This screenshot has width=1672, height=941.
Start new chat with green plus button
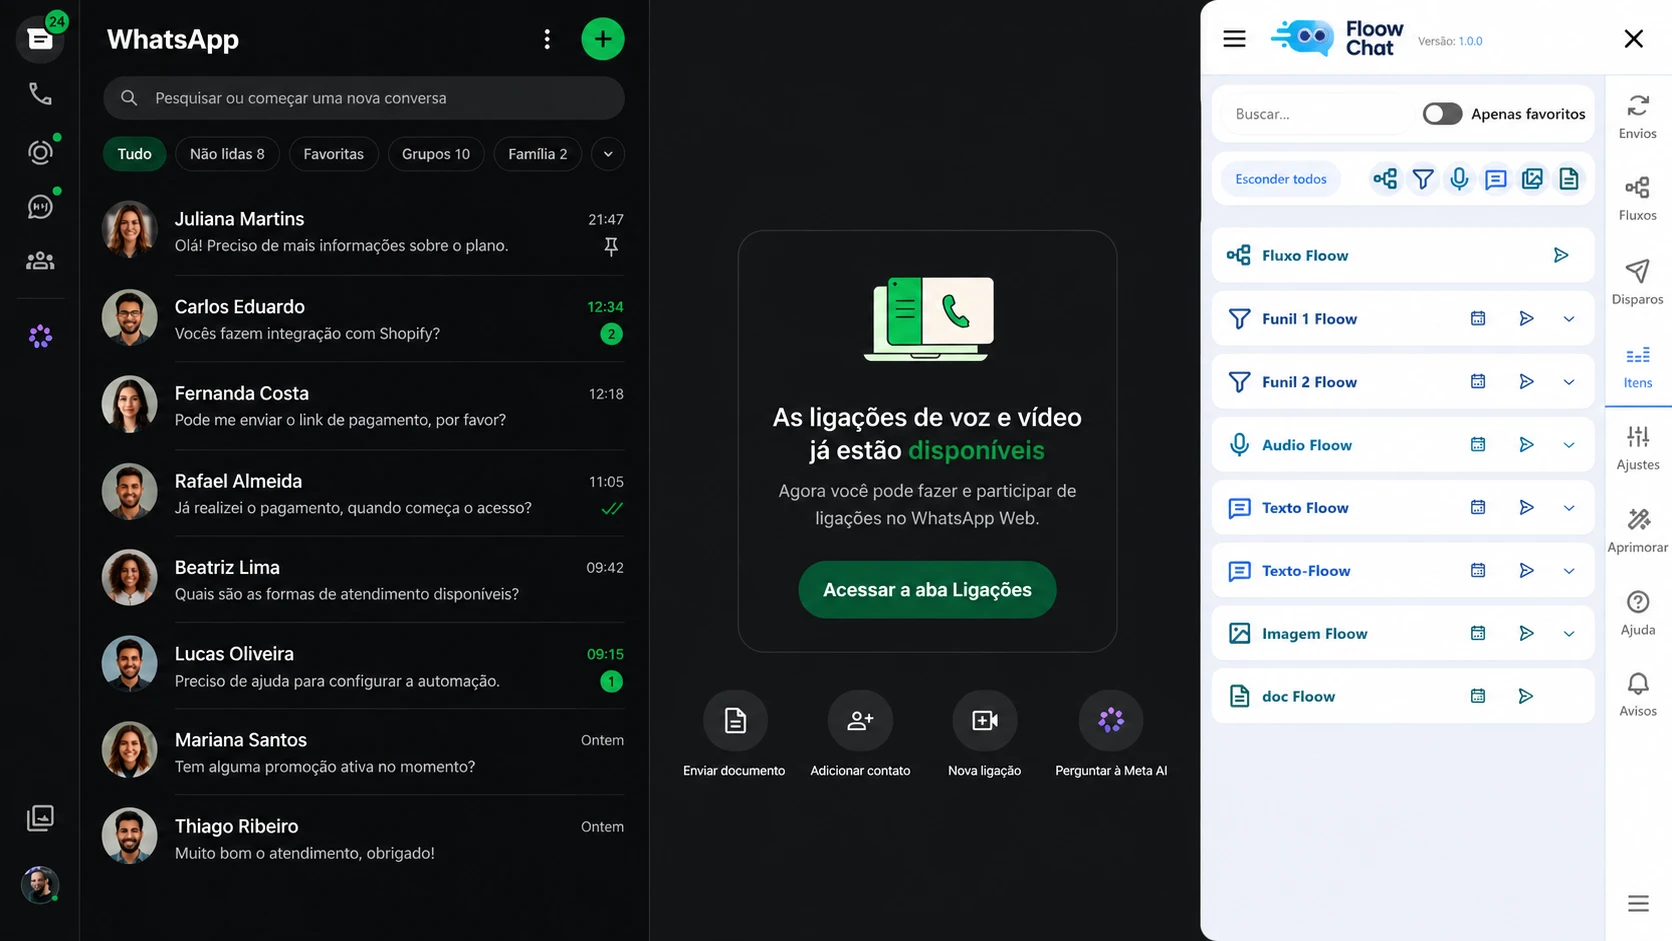(x=603, y=39)
